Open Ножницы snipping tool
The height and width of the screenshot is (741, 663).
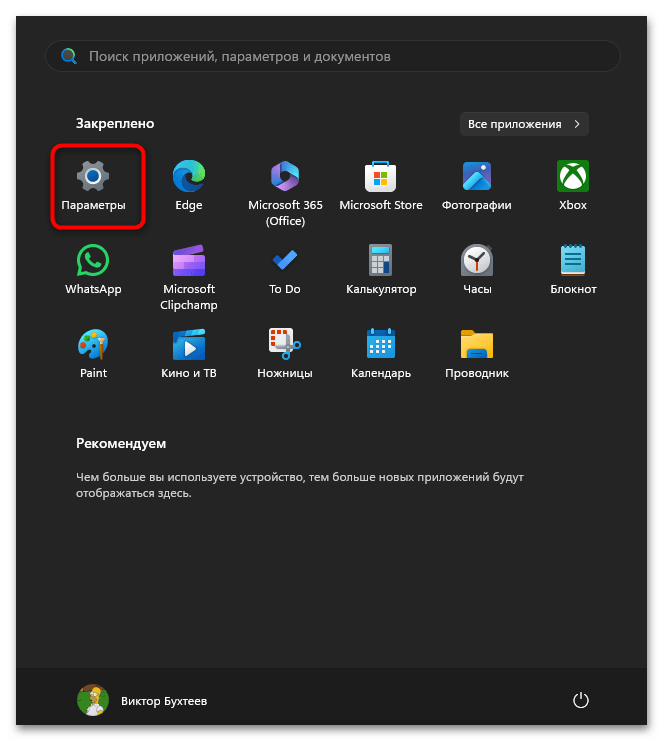[x=285, y=354]
